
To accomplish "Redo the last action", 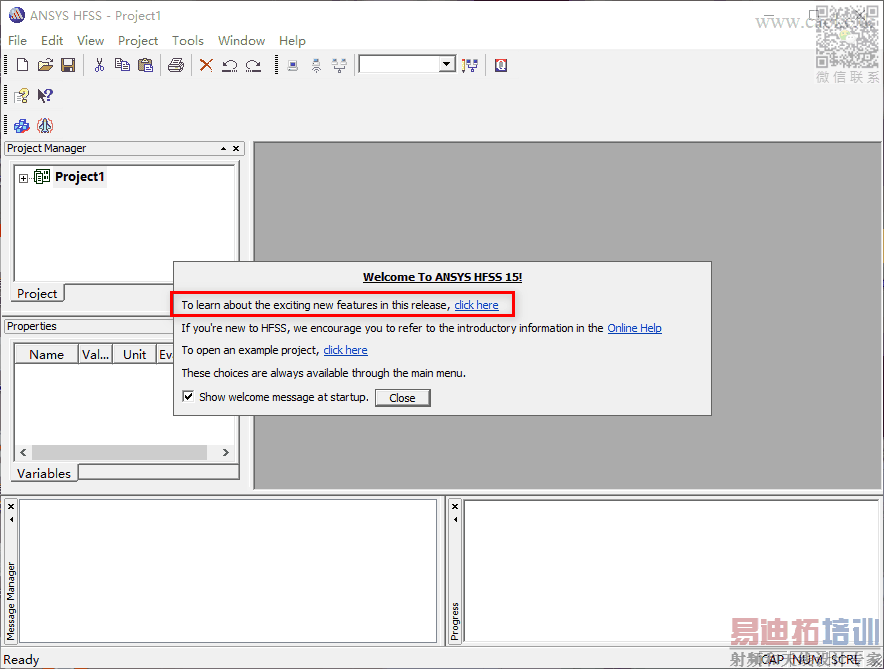I will click(253, 66).
